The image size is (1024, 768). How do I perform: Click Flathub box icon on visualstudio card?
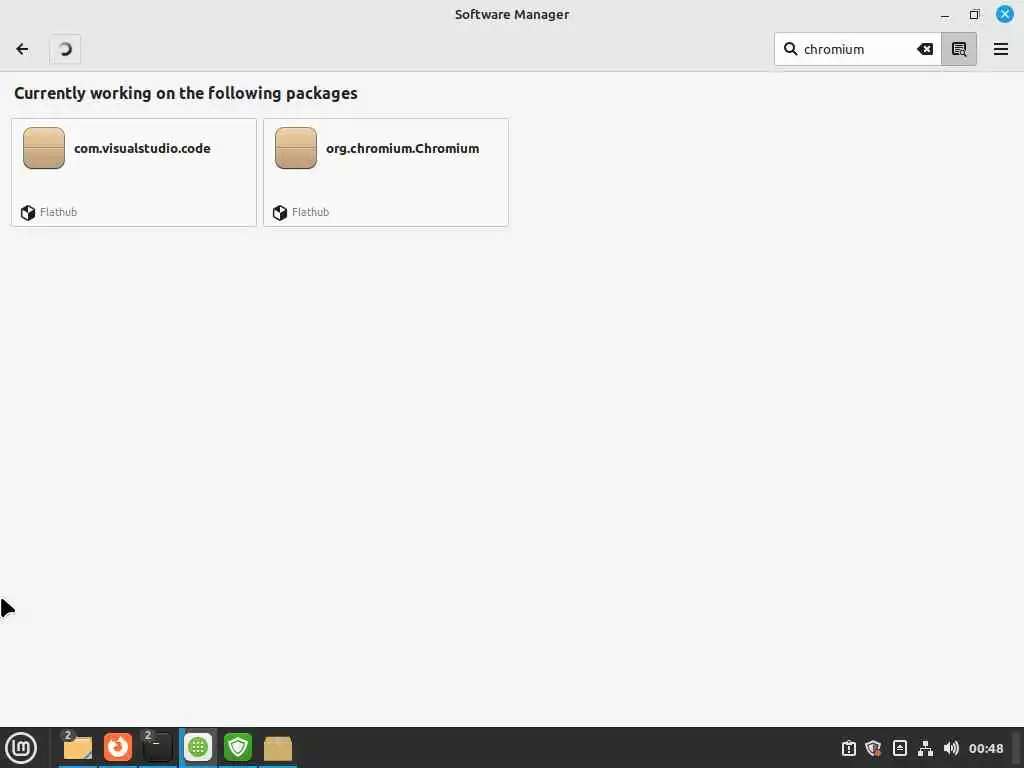coord(27,213)
